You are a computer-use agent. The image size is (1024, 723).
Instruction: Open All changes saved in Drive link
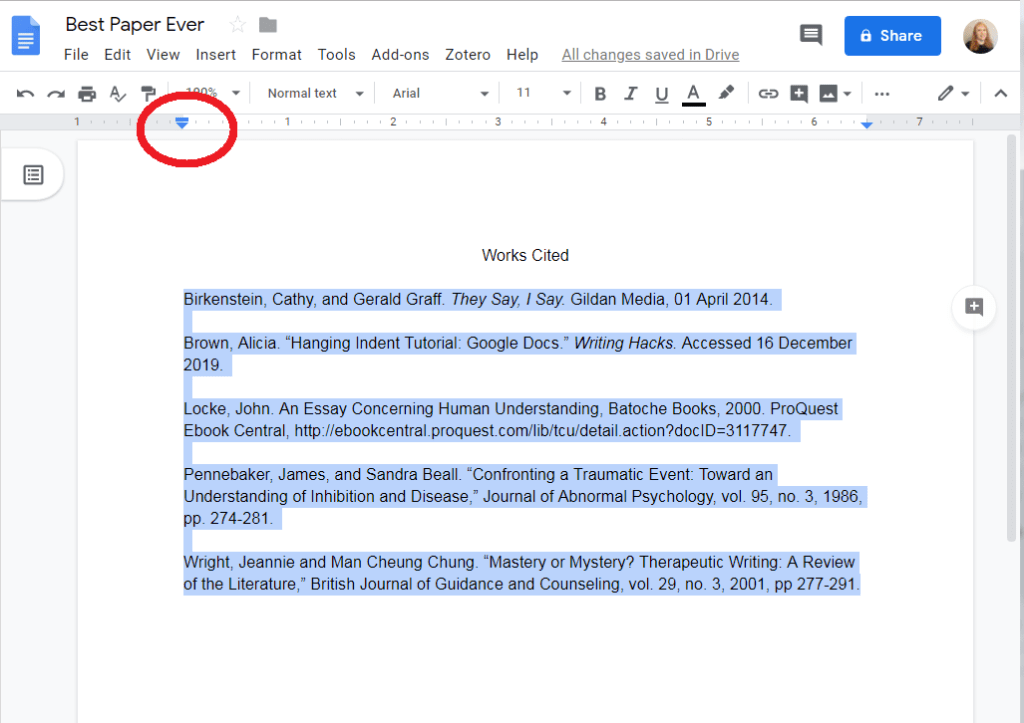click(650, 55)
